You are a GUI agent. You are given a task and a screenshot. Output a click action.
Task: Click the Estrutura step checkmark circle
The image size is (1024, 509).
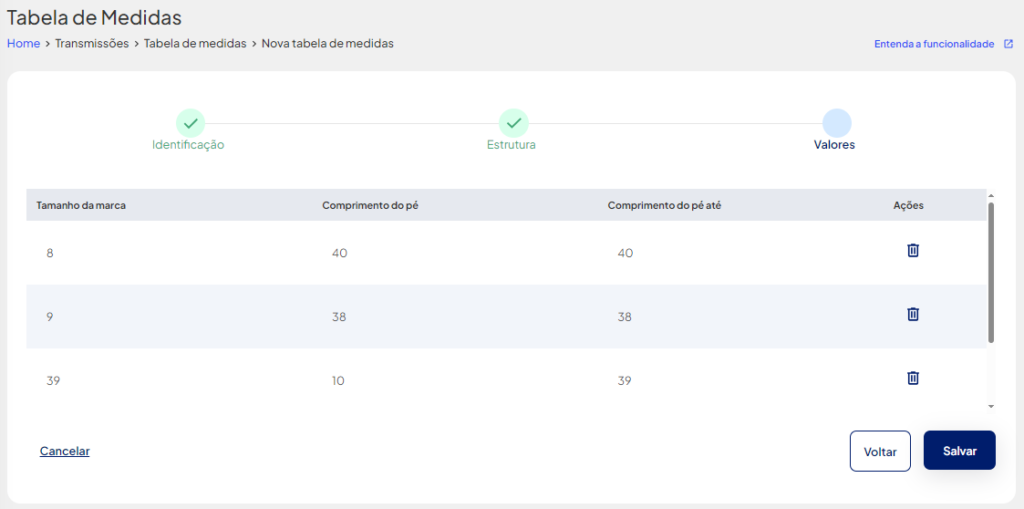[514, 123]
